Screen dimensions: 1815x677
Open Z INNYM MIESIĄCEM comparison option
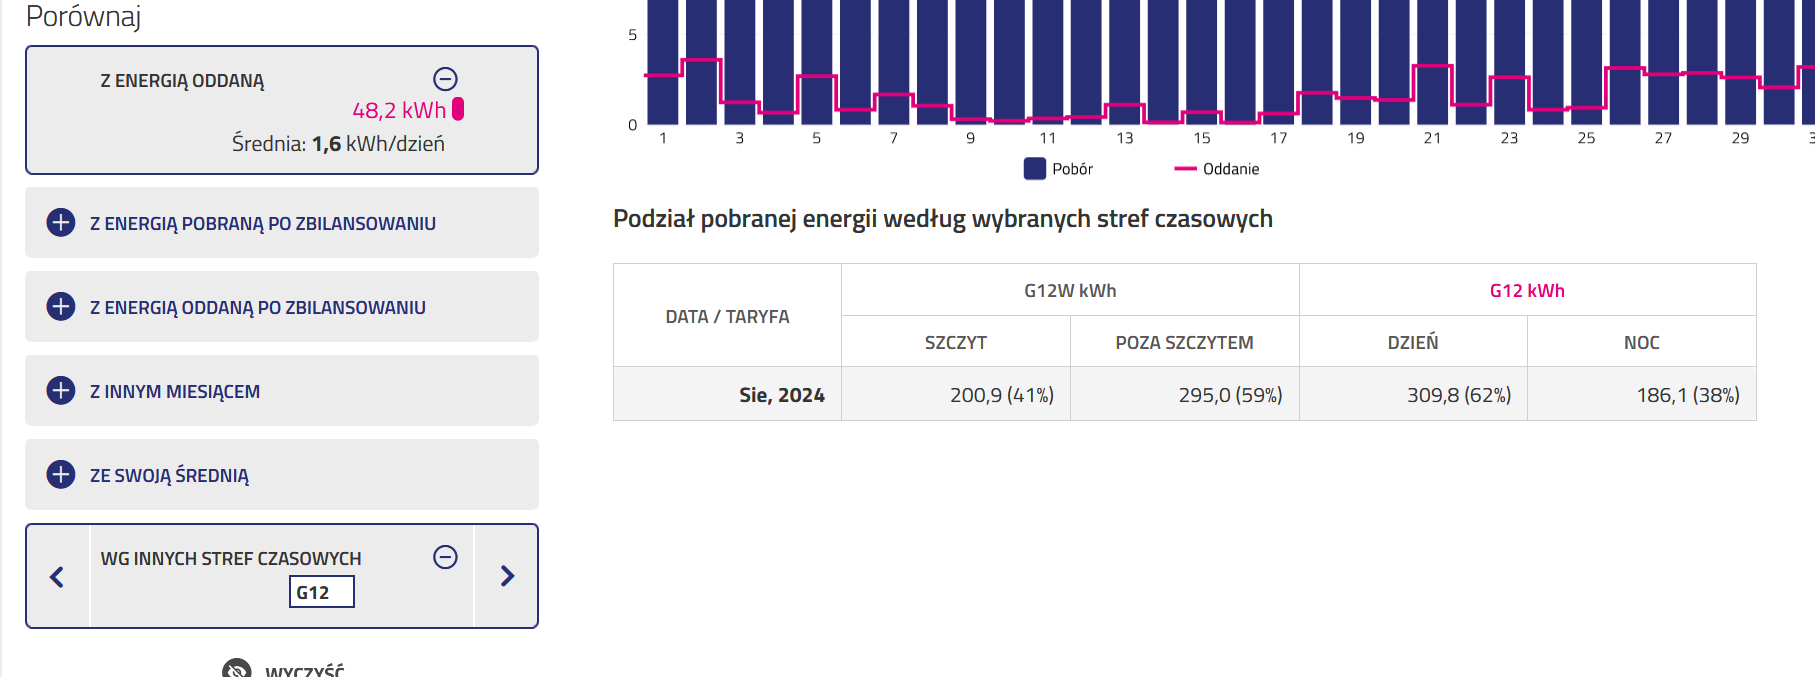282,390
